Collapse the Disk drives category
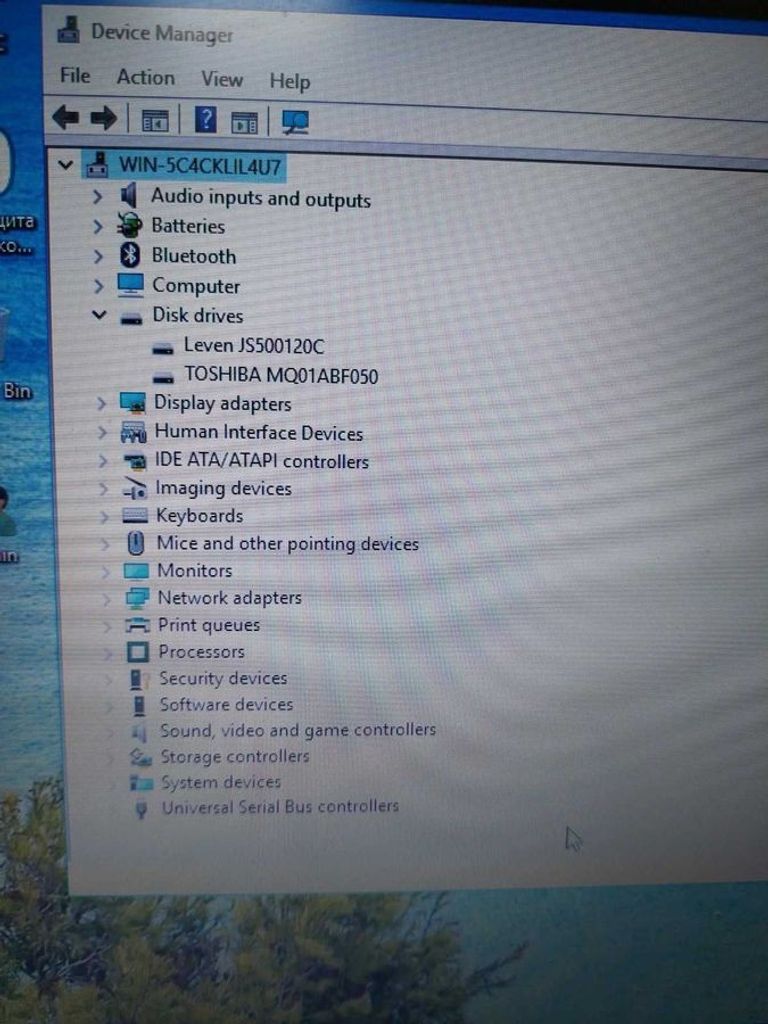Viewport: 768px width, 1024px height. pos(98,315)
